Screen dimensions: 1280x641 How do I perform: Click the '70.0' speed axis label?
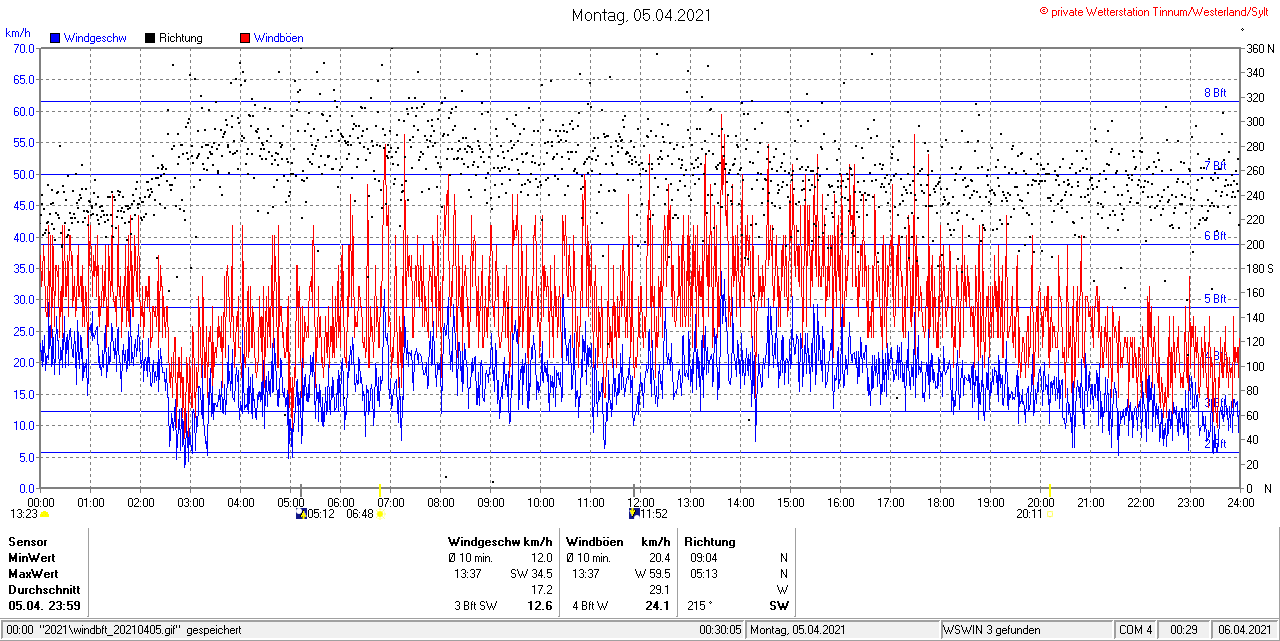pyautogui.click(x=24, y=48)
